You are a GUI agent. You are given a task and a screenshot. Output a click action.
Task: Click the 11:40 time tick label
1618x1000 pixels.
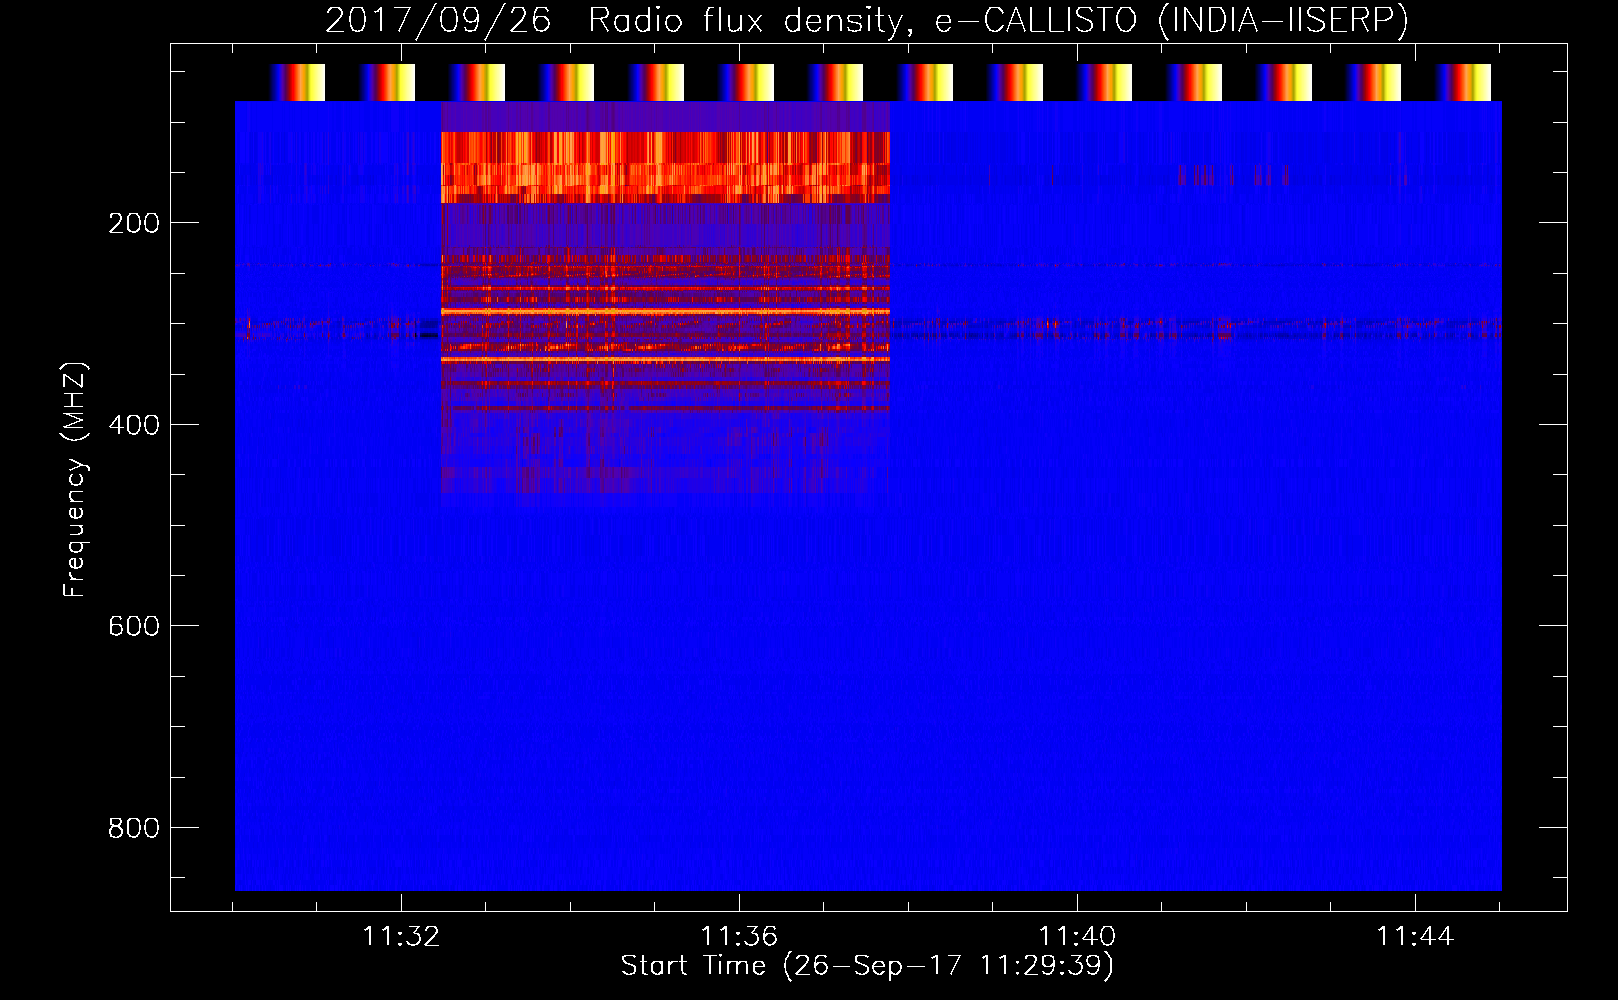[x=1077, y=937]
